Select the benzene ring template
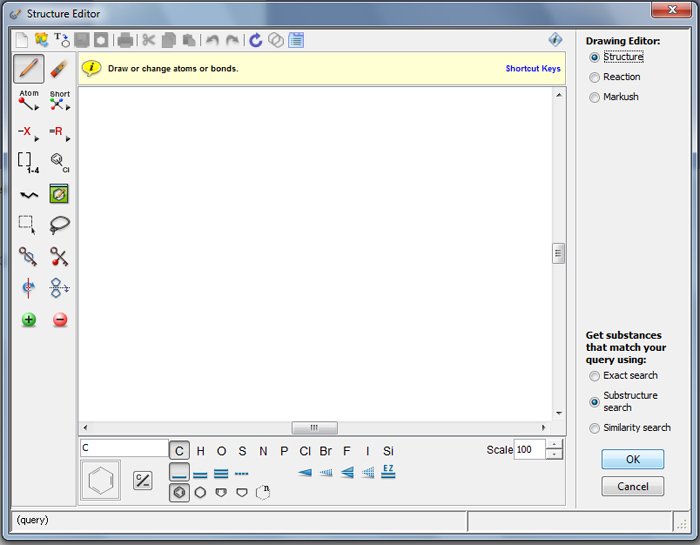Viewport: 700px width, 545px height. (x=179, y=493)
